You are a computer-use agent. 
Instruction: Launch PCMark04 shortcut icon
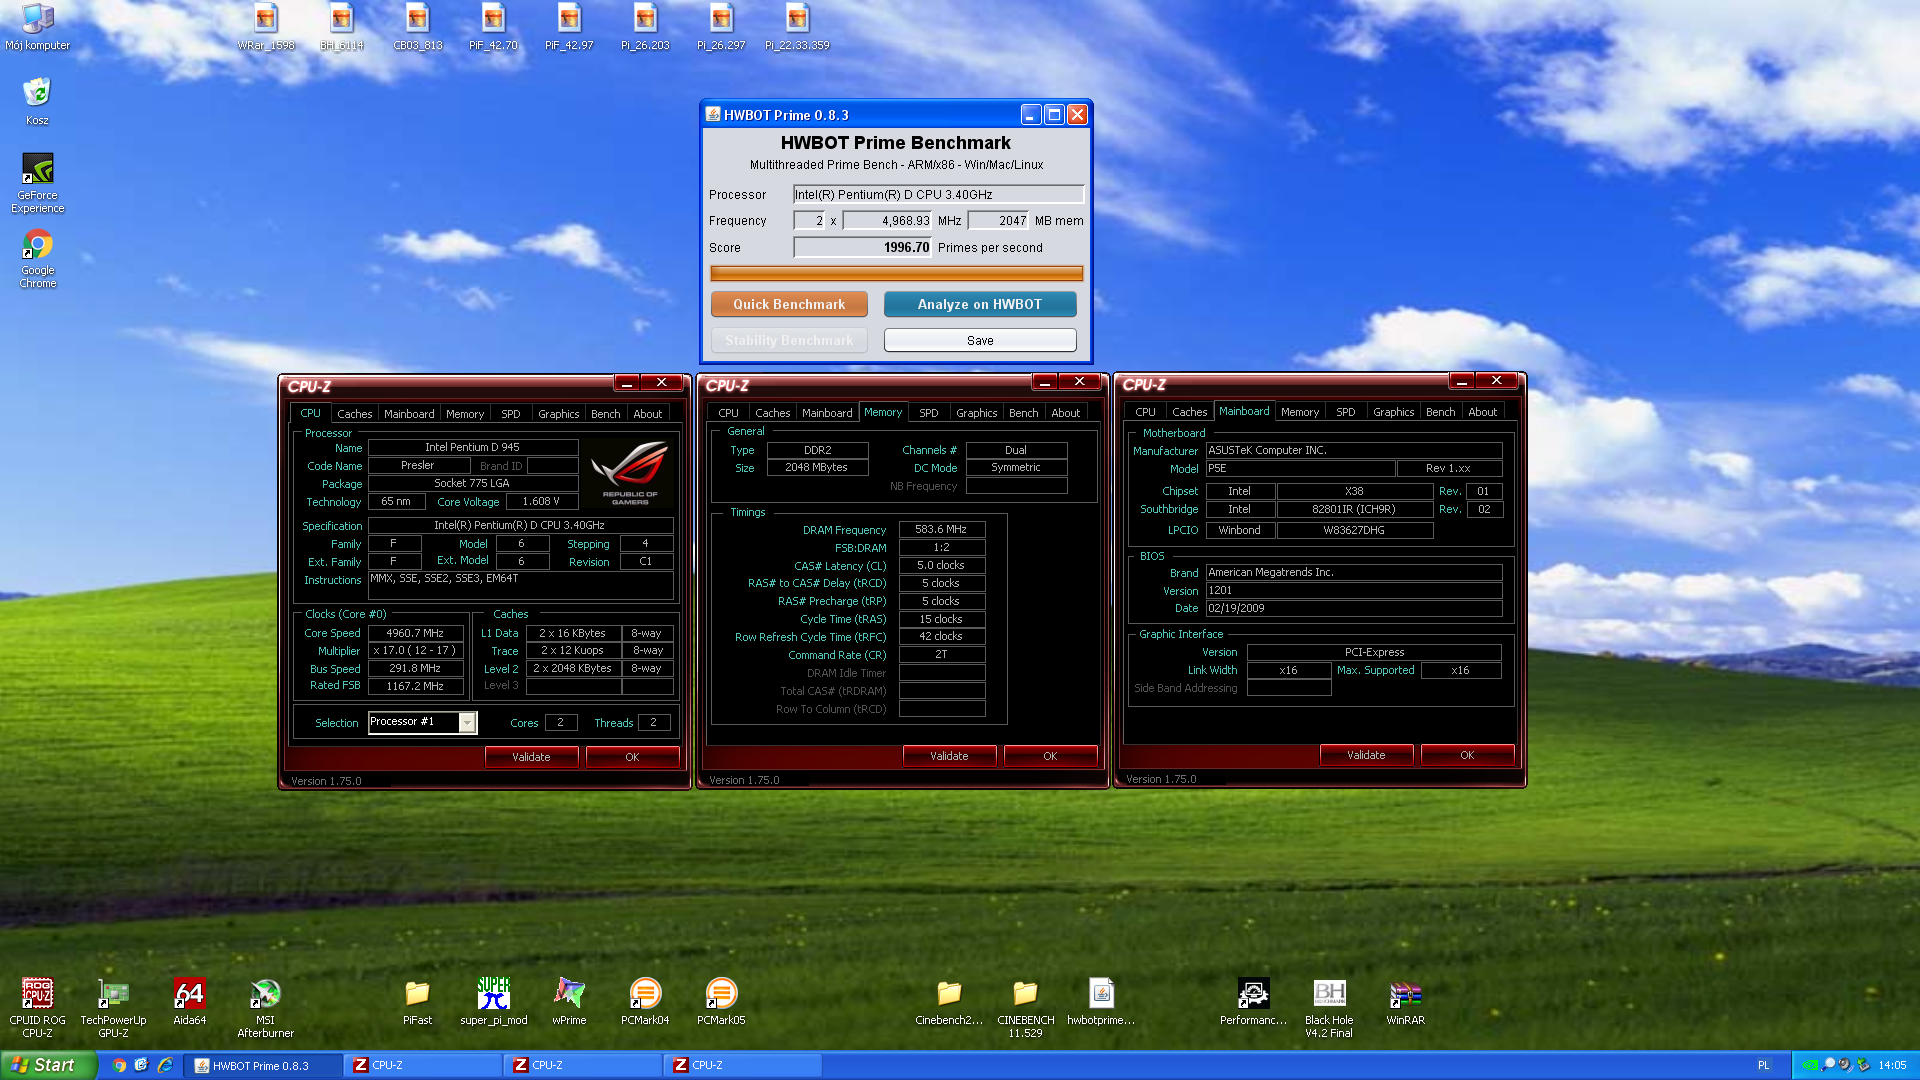(645, 1002)
